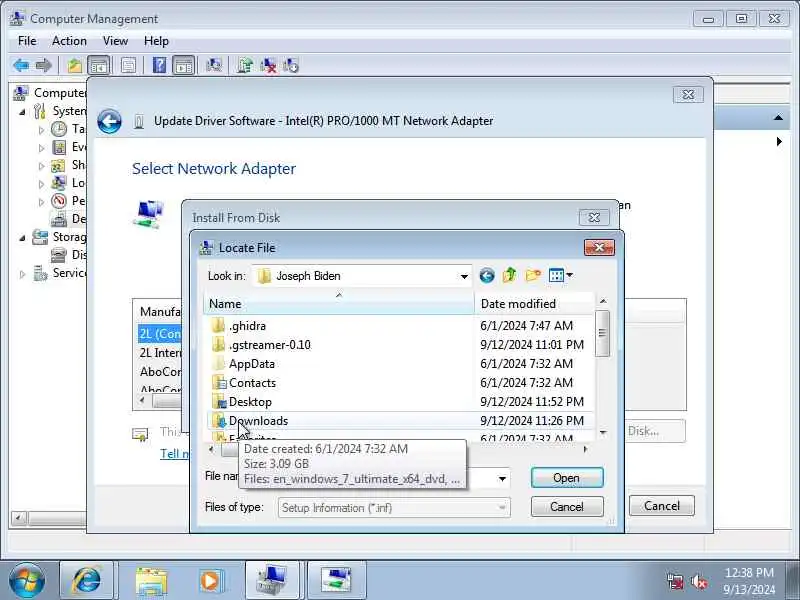Sort files by Date modified column header

point(534,304)
